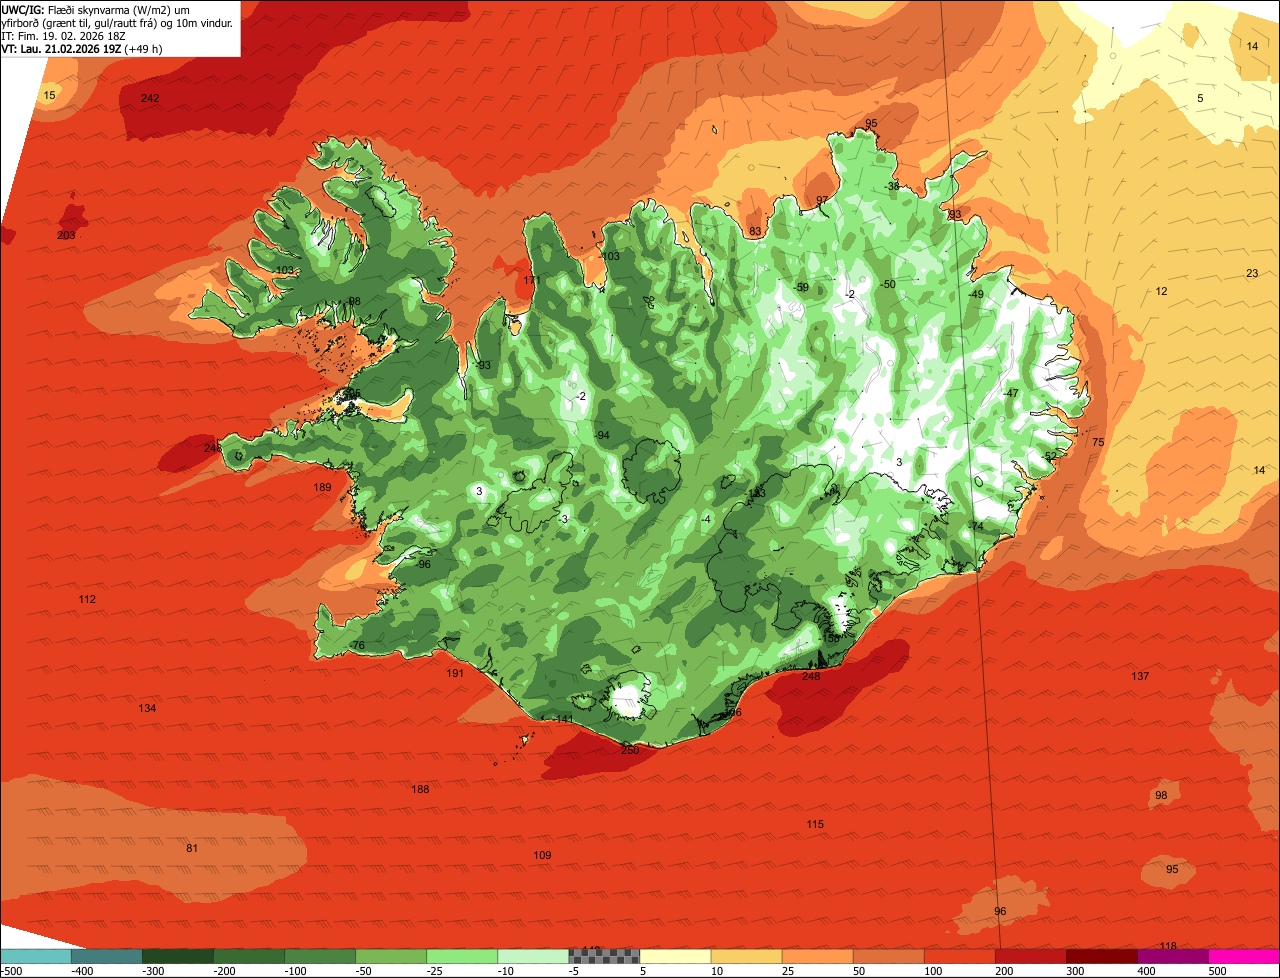Click the valid time 'VT: Lau. 21.02.2026 19Z (+49 h)'

pyautogui.click(x=82, y=48)
